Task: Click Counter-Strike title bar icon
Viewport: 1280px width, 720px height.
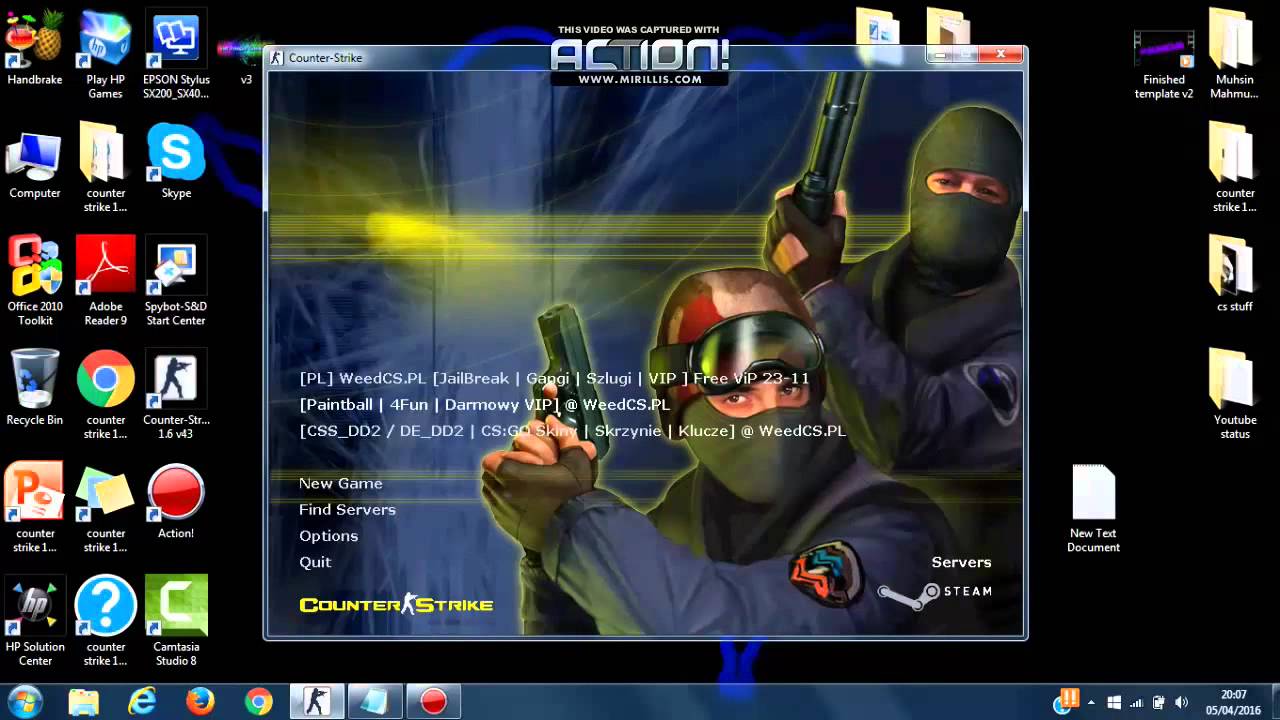Action: pyautogui.click(x=277, y=57)
